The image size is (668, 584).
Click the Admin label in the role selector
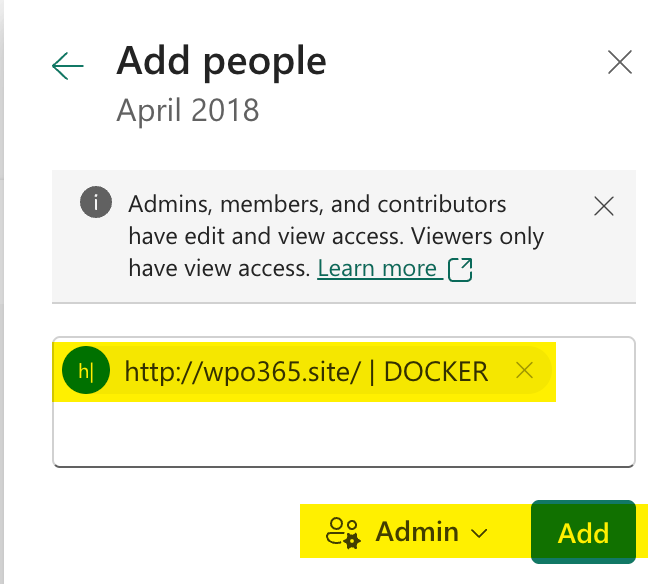pyautogui.click(x=417, y=533)
